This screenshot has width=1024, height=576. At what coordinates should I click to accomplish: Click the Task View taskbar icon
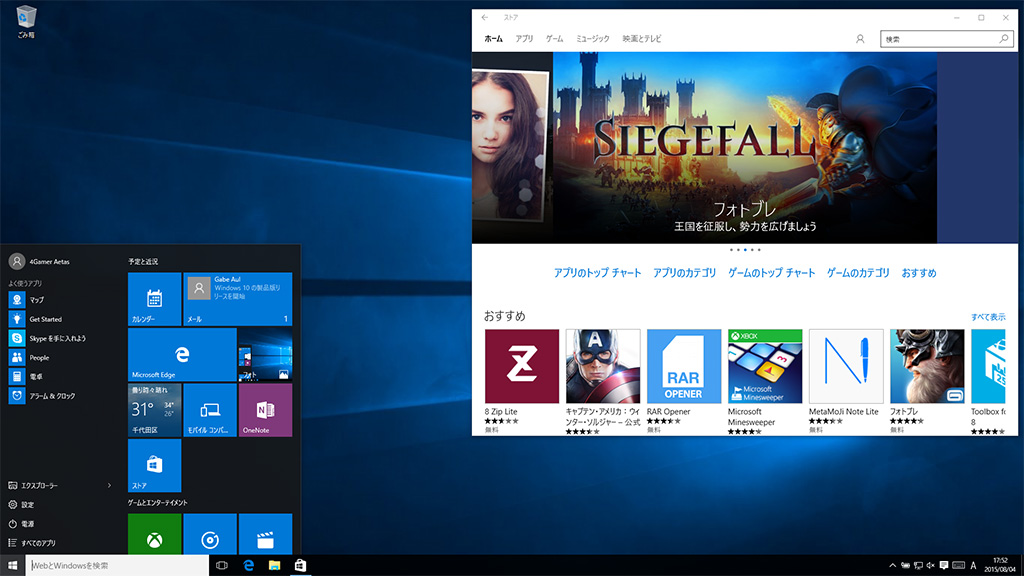point(222,566)
